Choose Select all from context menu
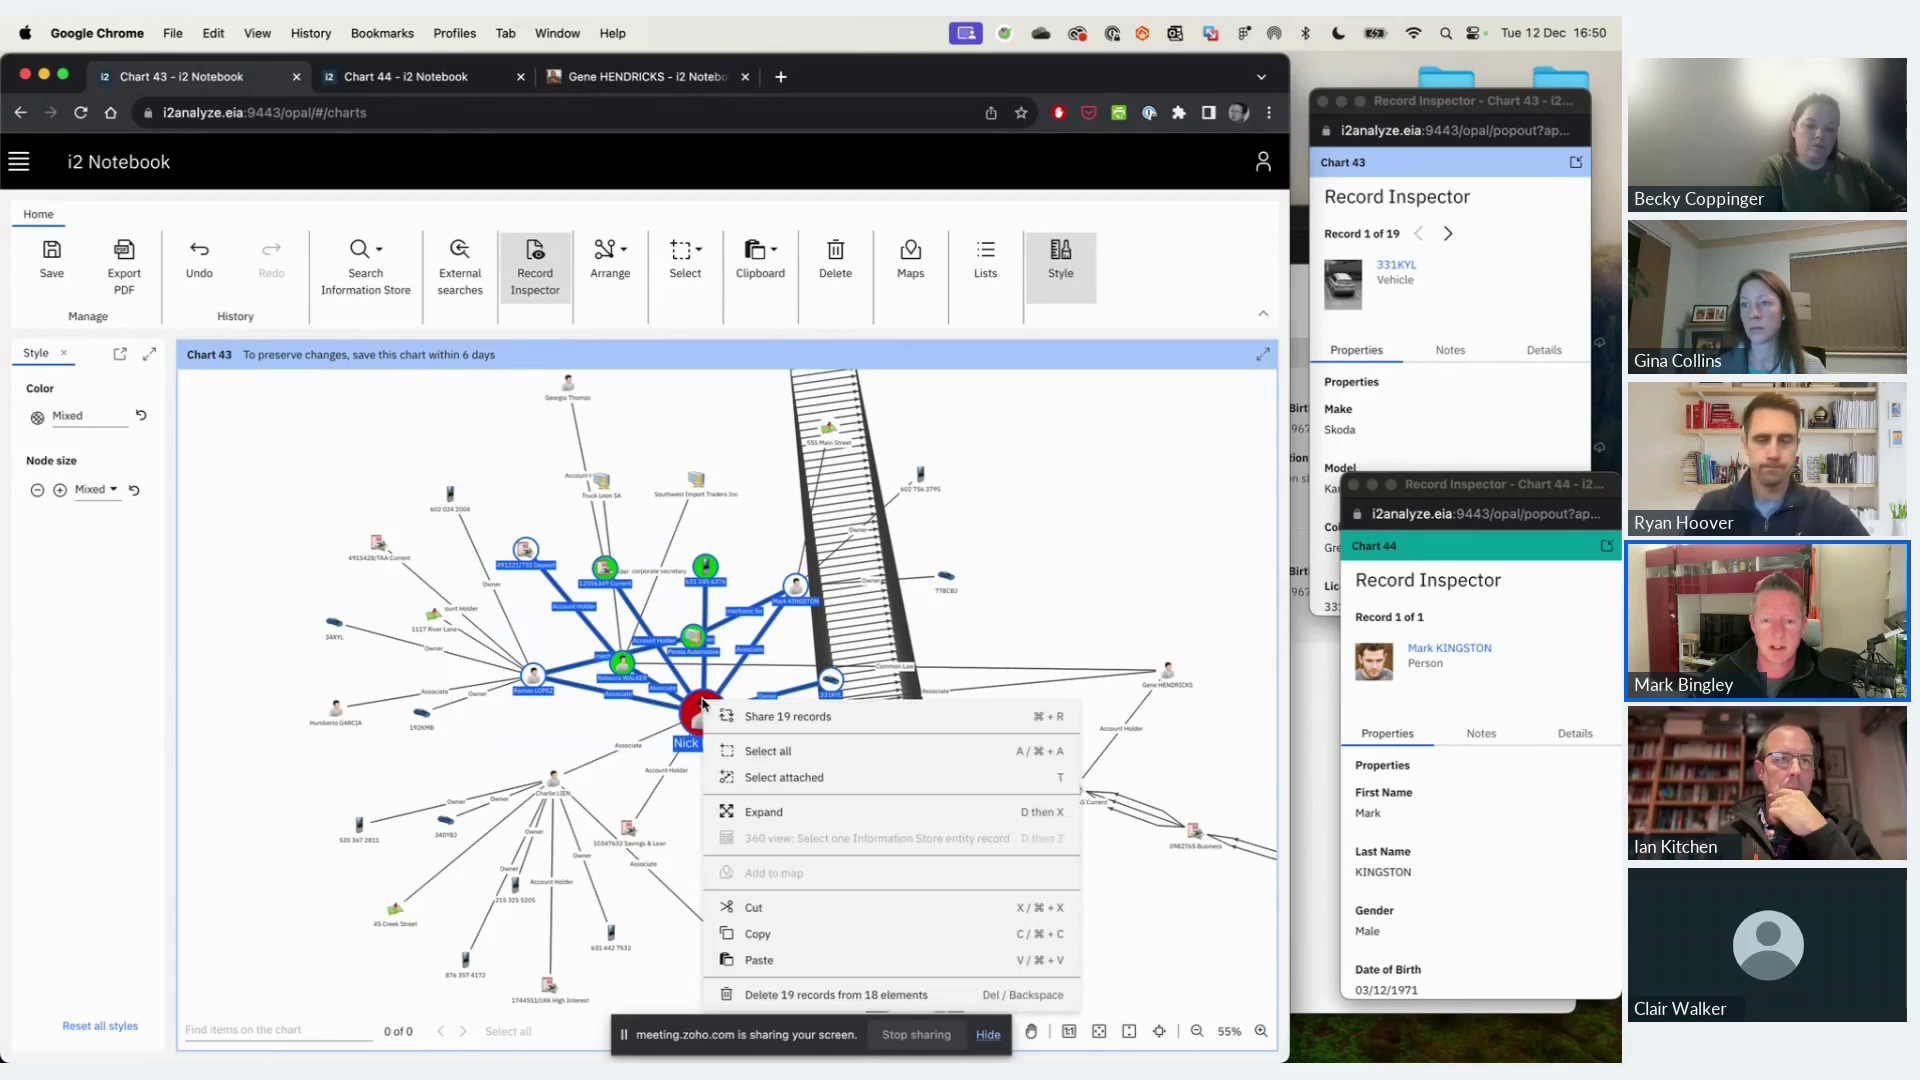 coord(892,751)
